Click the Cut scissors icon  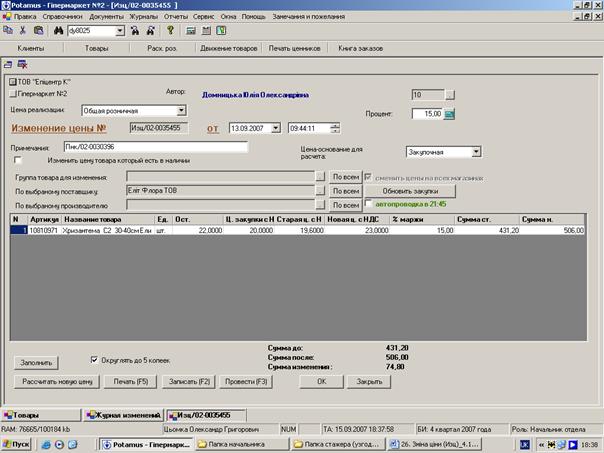(23, 30)
